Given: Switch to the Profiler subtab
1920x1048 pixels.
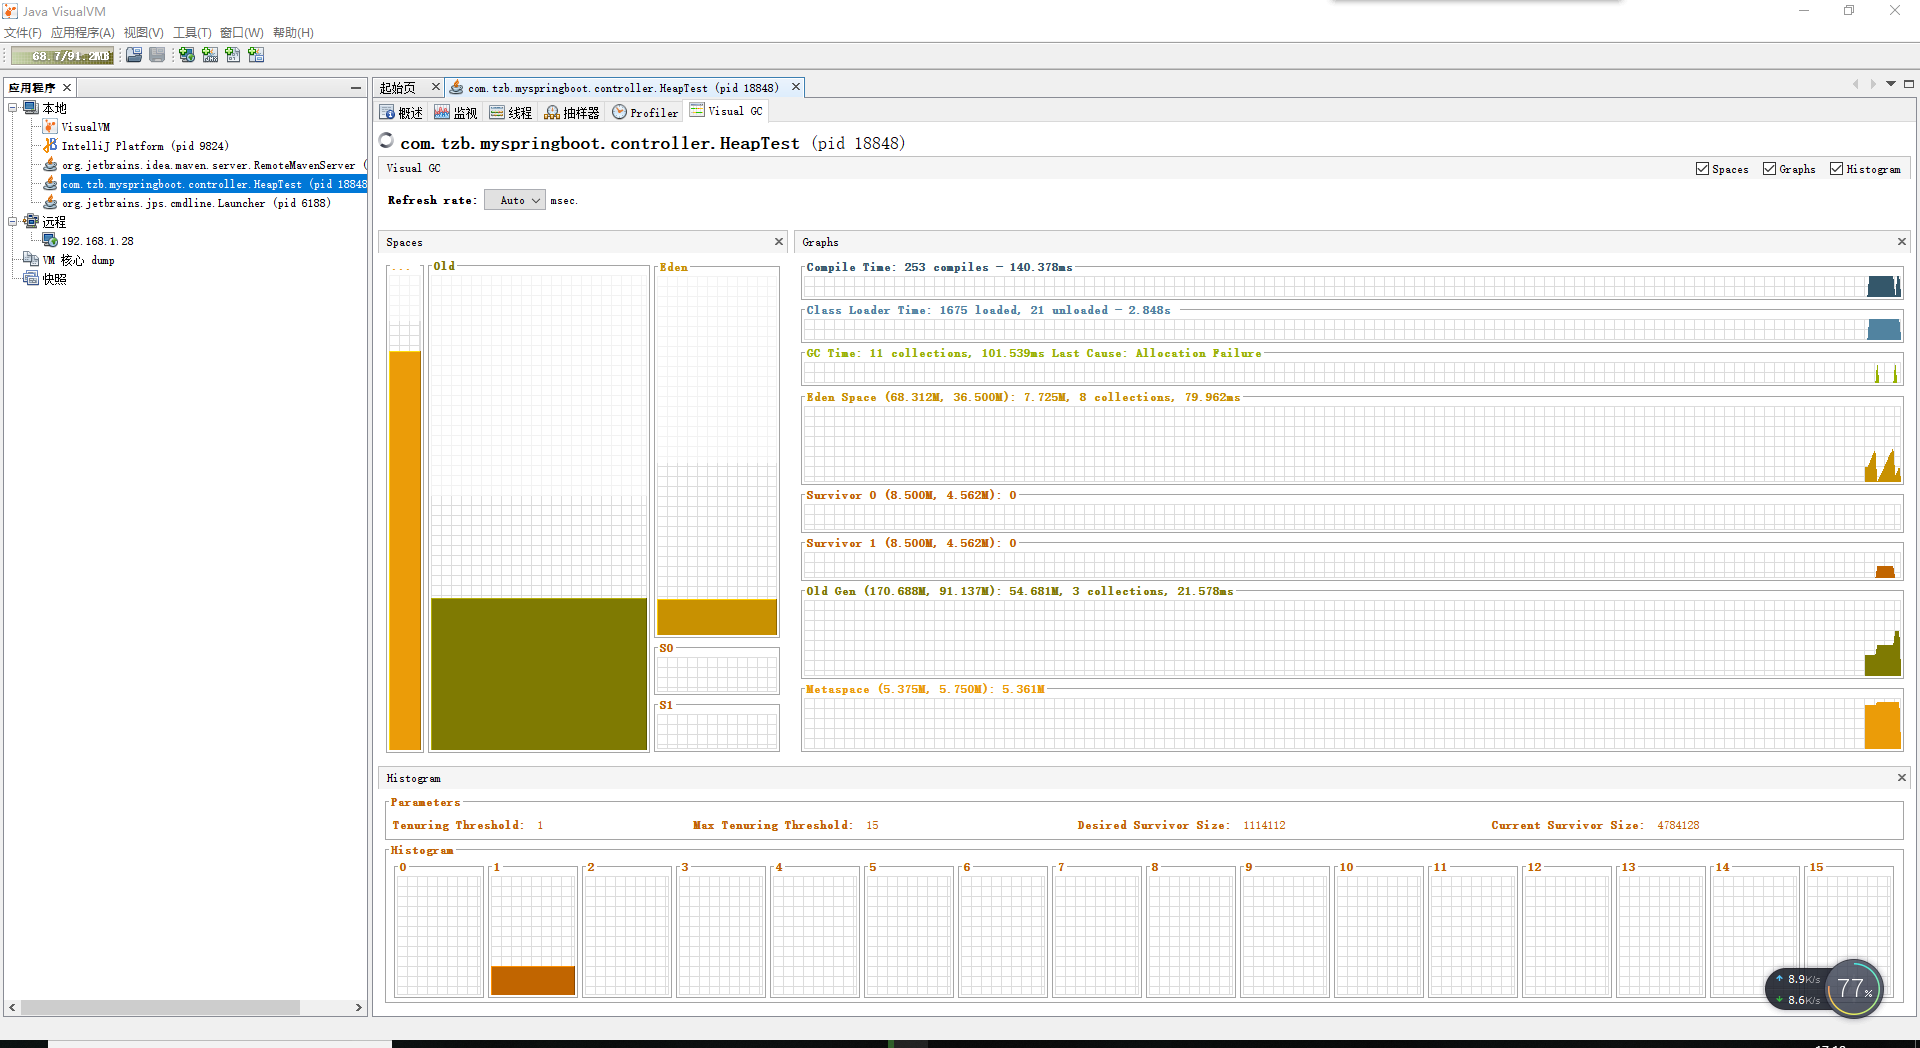Looking at the screenshot, I should pyautogui.click(x=645, y=112).
